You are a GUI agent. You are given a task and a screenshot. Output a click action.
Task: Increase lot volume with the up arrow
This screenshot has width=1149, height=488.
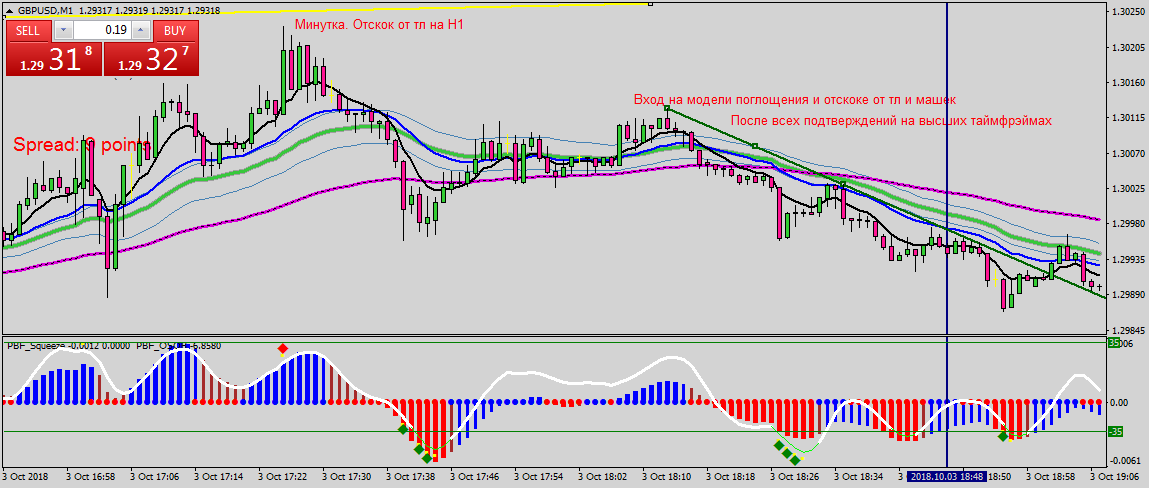click(x=143, y=30)
